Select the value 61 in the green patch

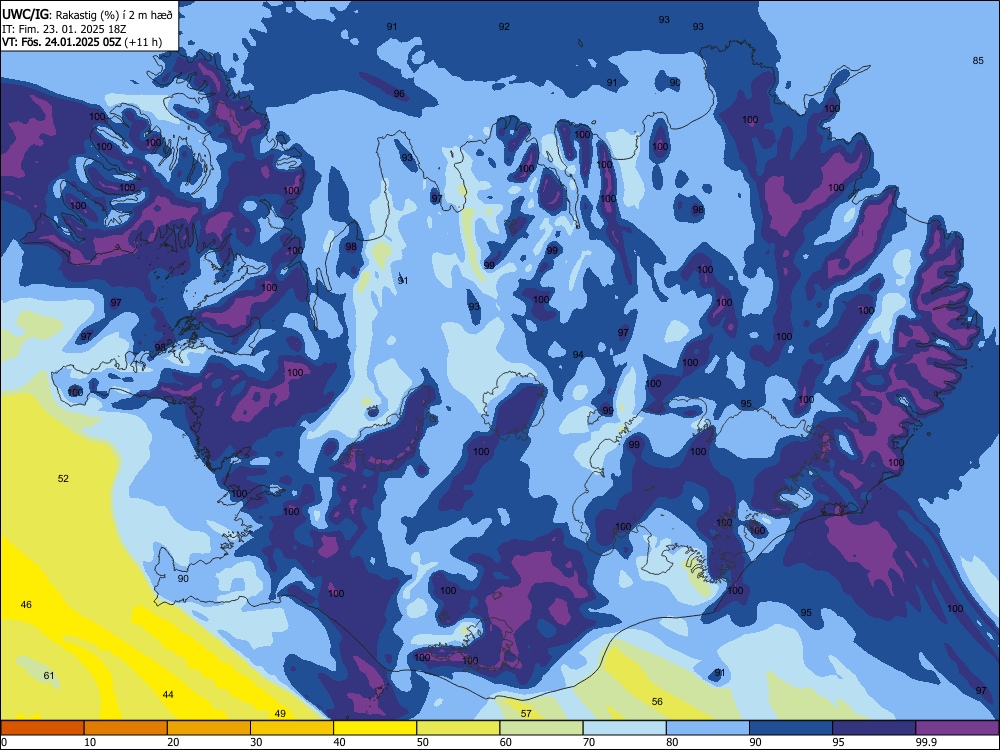49,675
